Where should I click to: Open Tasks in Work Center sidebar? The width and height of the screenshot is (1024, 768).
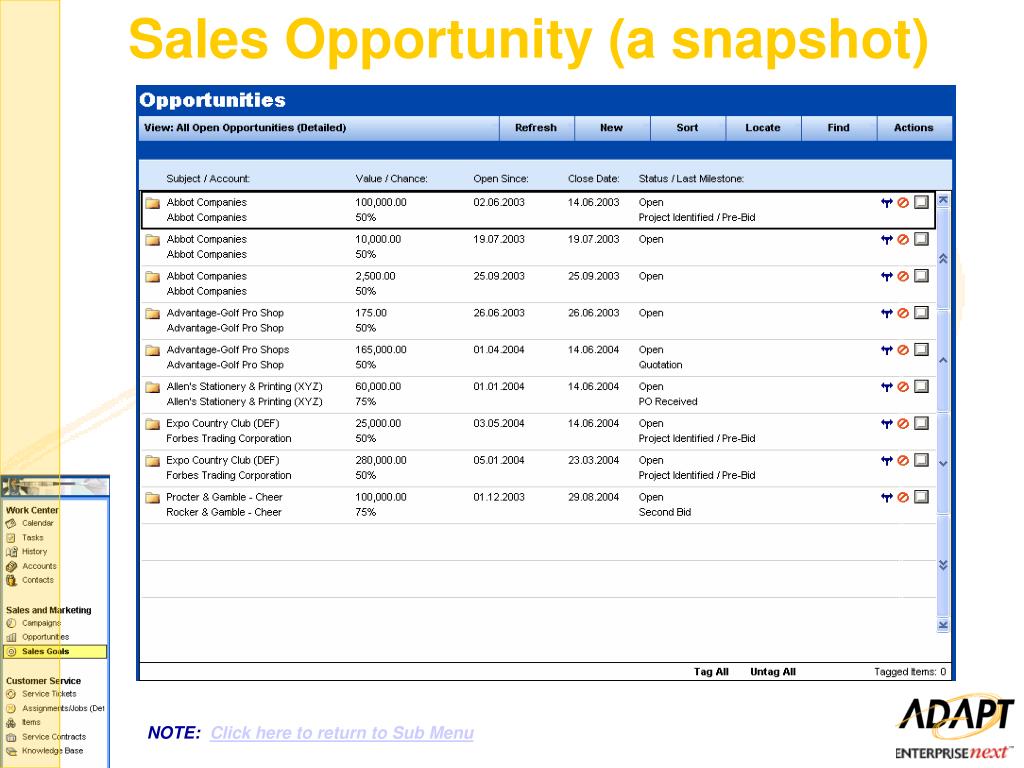33,537
